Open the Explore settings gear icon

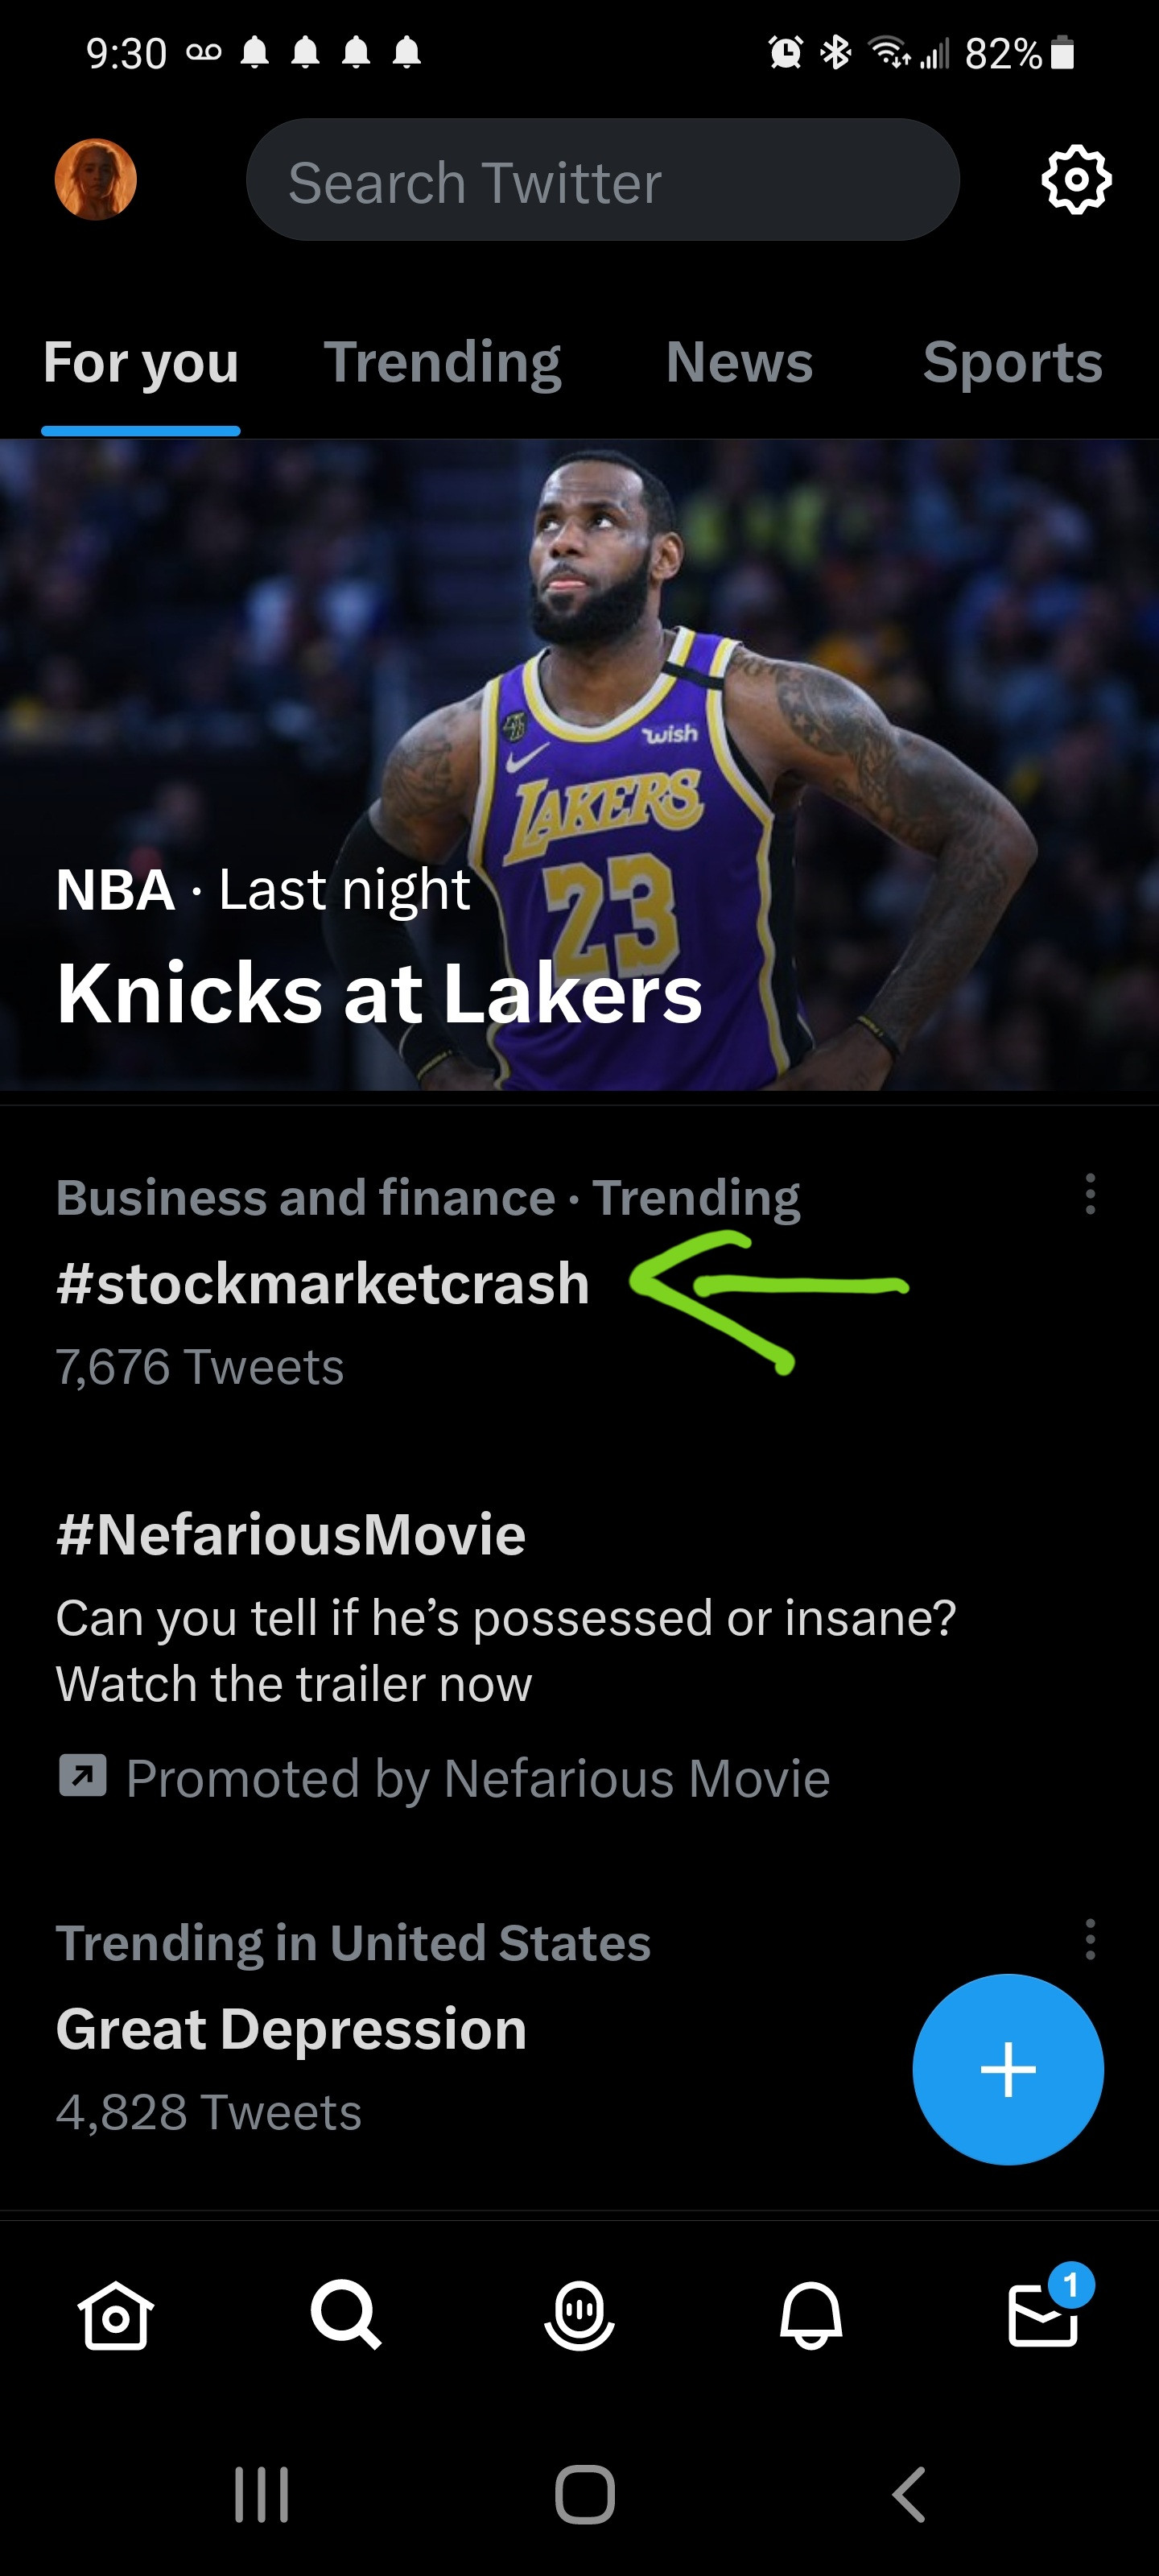click(1076, 180)
